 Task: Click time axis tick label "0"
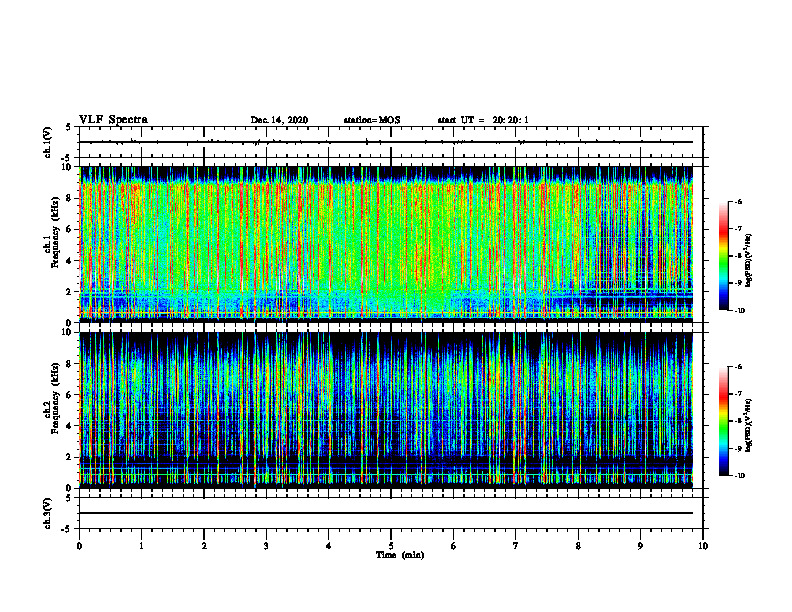[x=79, y=546]
